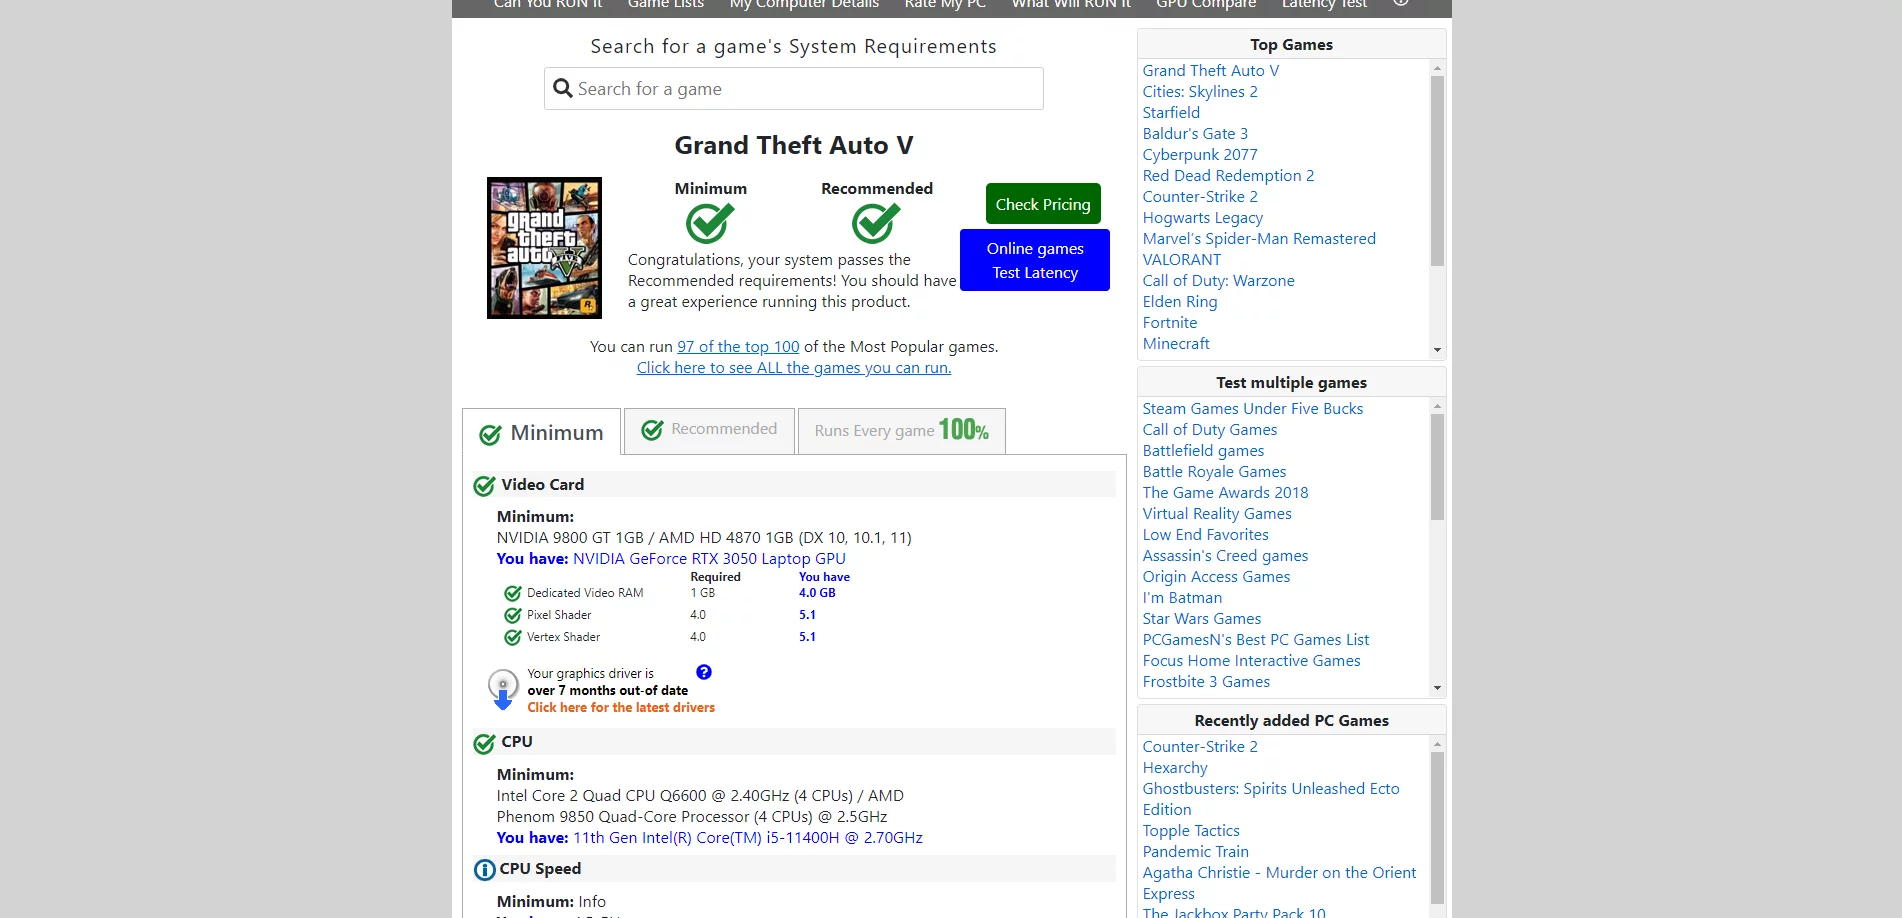Click Test multiple games scroll down arrow
Viewport: 1902px width, 918px height.
coord(1437,688)
